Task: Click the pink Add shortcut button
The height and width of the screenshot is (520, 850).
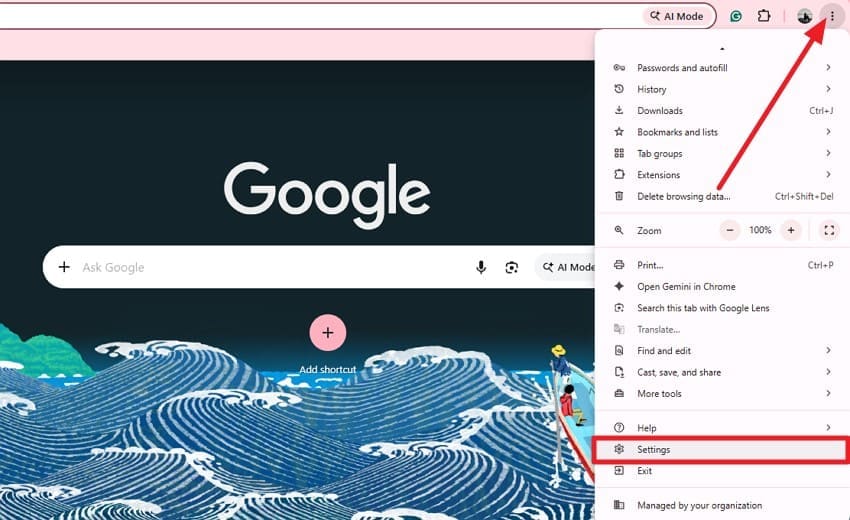Action: [x=327, y=332]
